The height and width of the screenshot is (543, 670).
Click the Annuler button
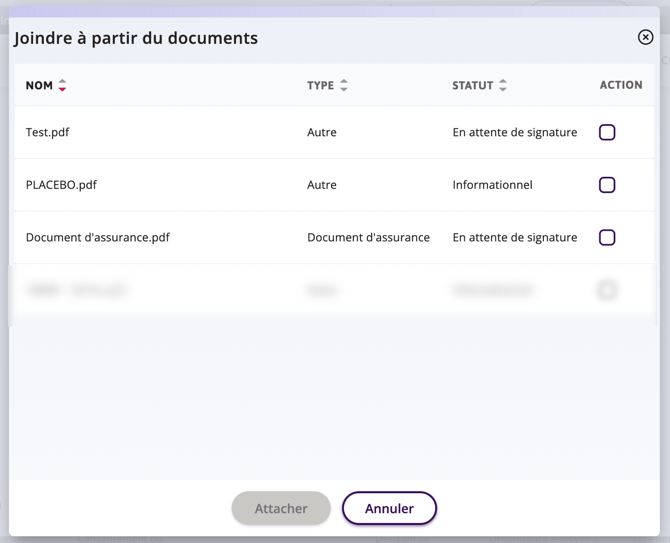pyautogui.click(x=389, y=508)
